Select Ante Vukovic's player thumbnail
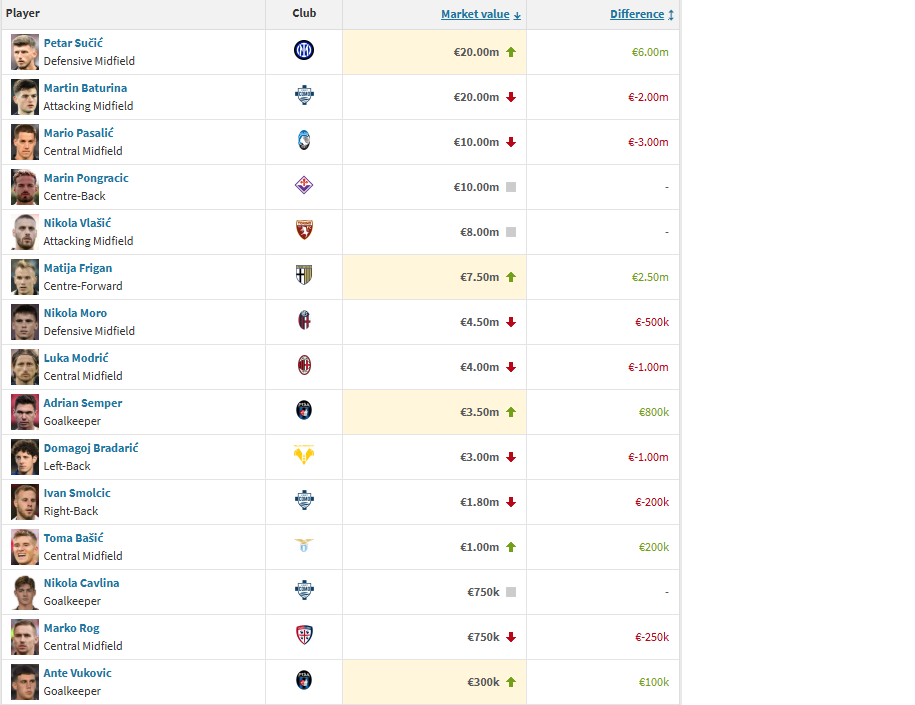The height and width of the screenshot is (705, 915). pyautogui.click(x=25, y=682)
